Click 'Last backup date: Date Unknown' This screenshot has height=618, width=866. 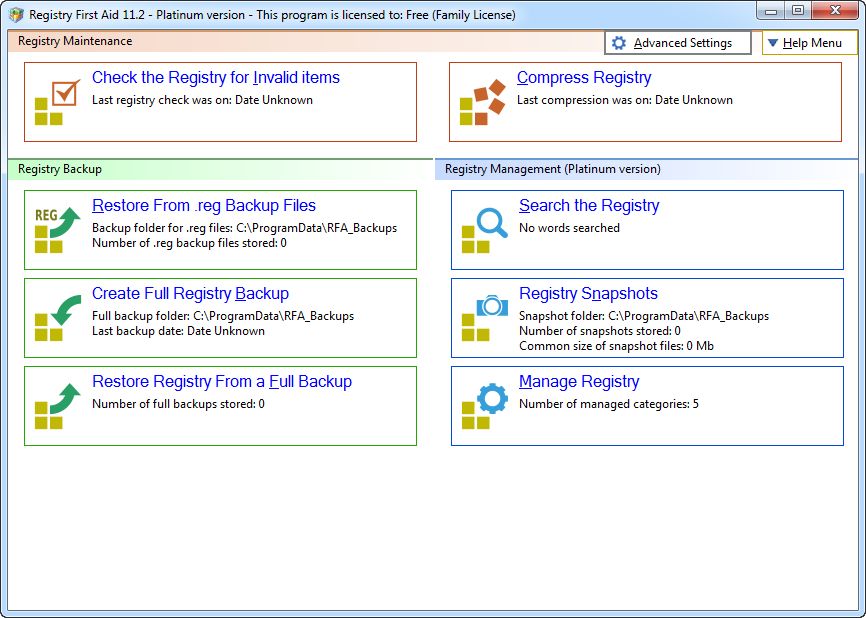[x=178, y=331]
